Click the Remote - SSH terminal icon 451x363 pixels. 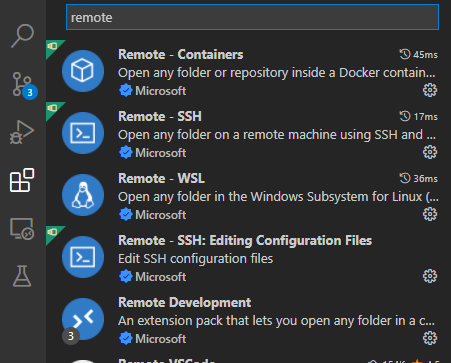(83, 133)
